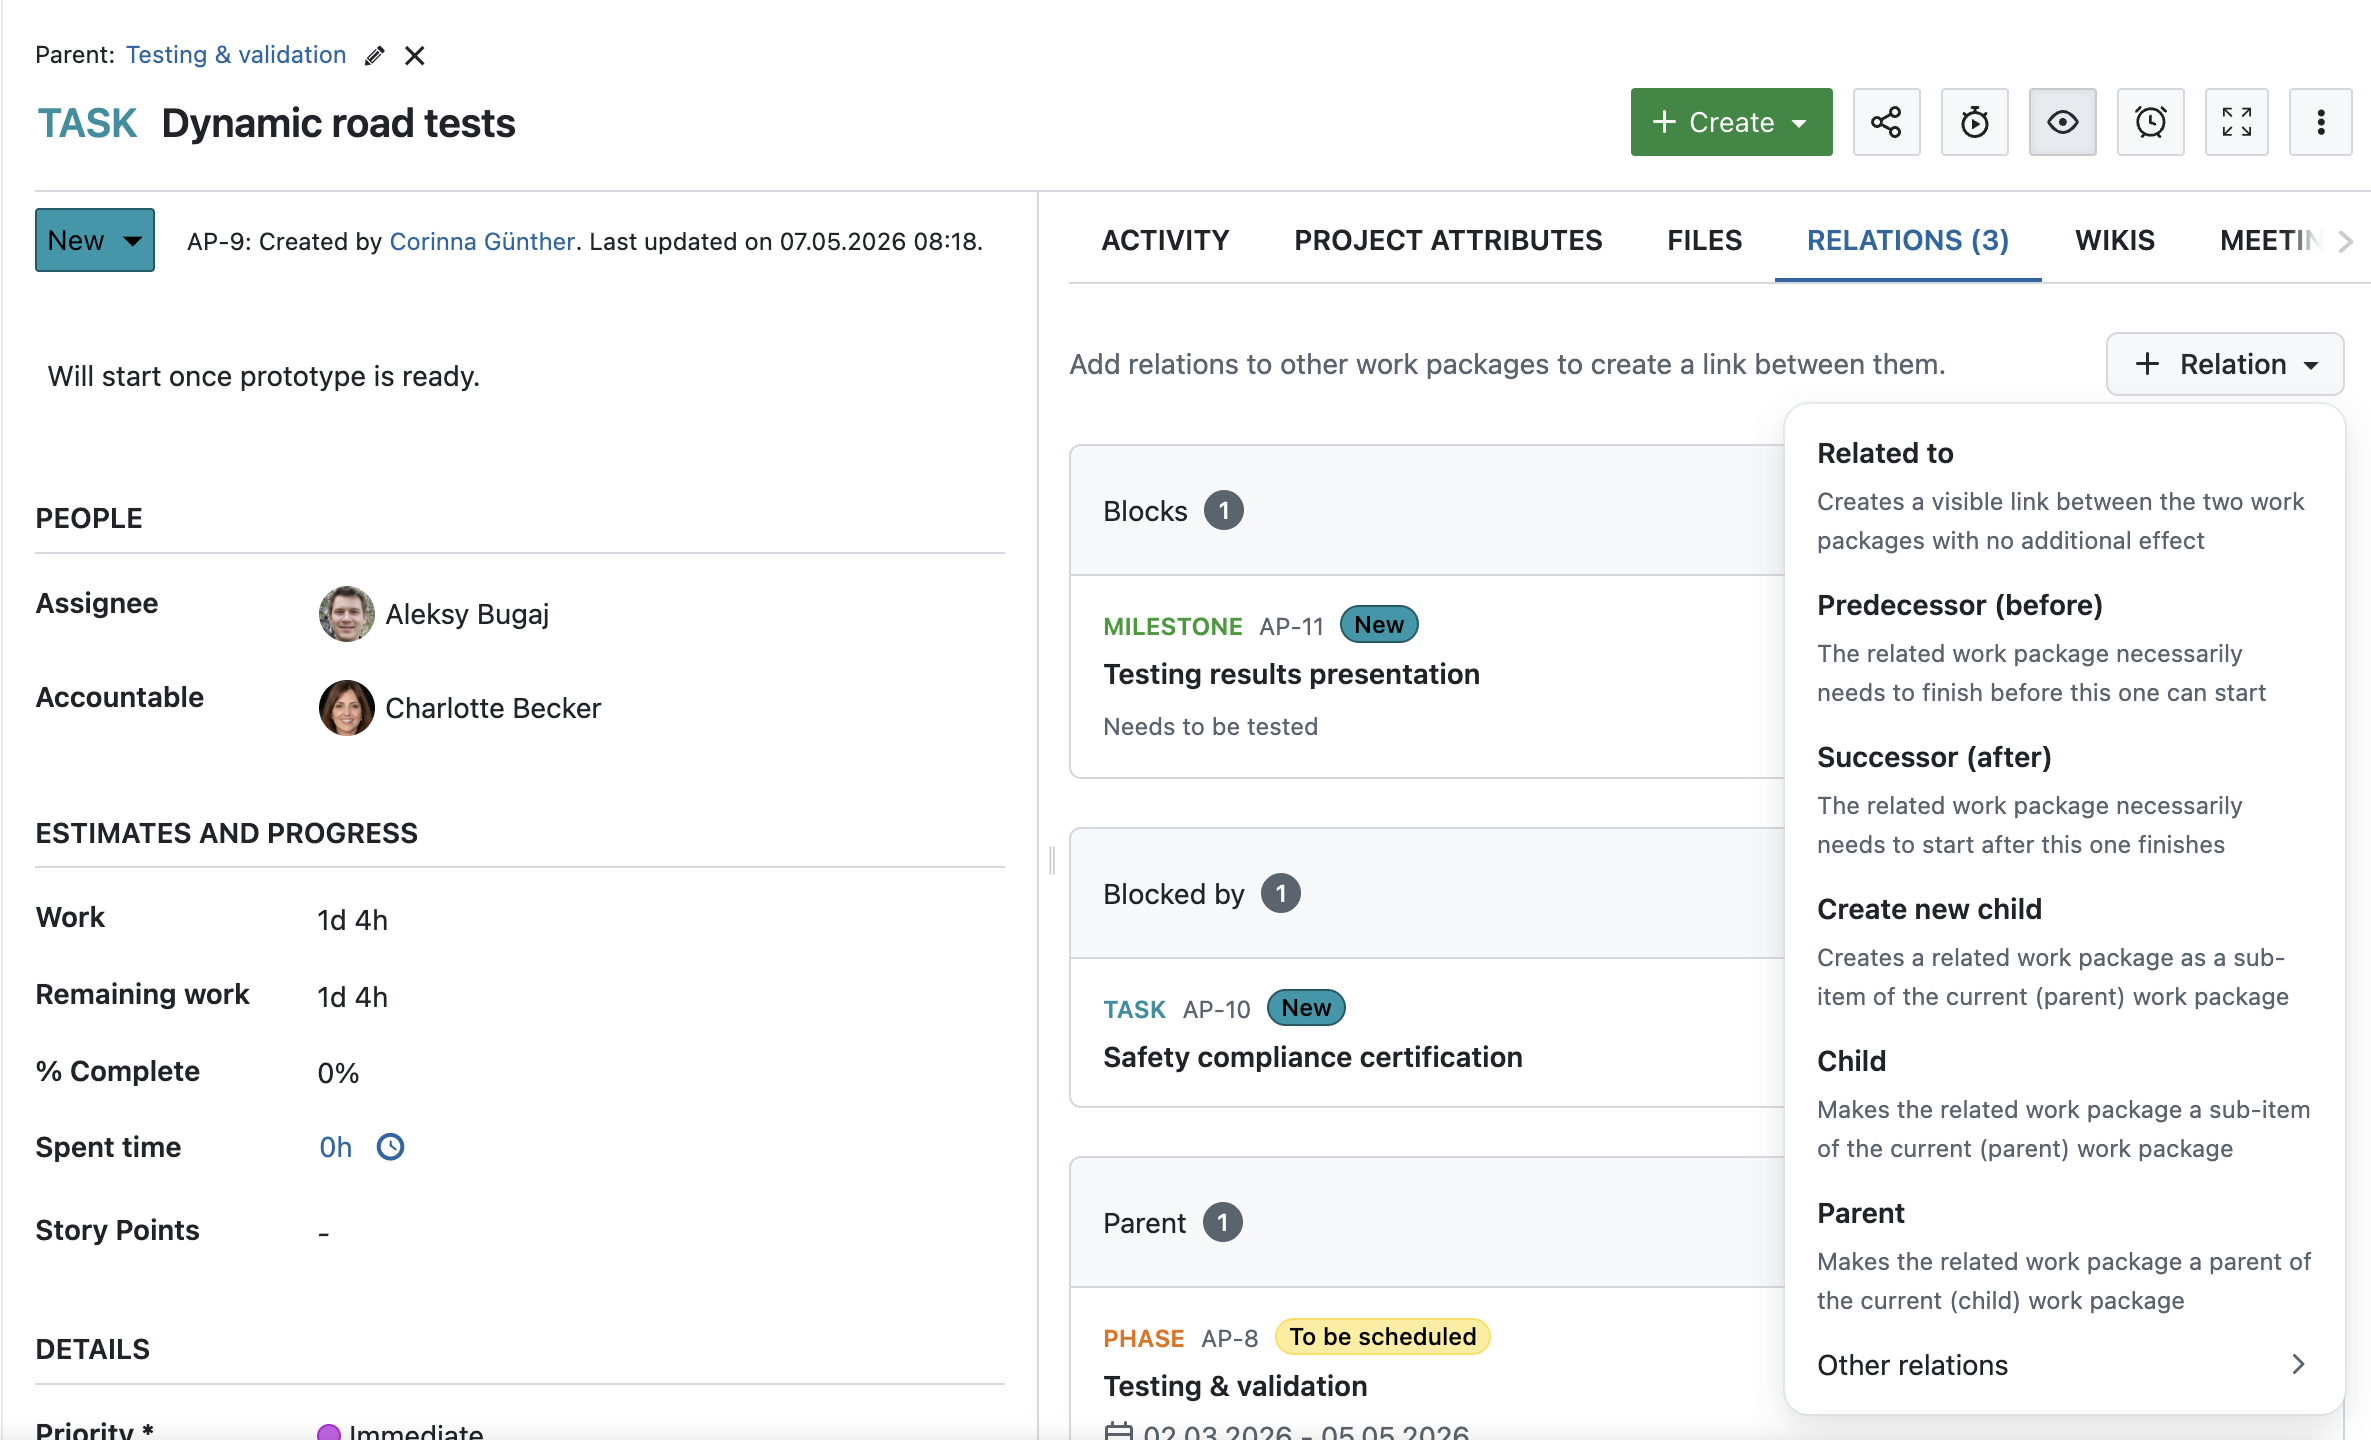Select the Parent relation option
This screenshot has width=2371, height=1440.
[x=2064, y=1256]
